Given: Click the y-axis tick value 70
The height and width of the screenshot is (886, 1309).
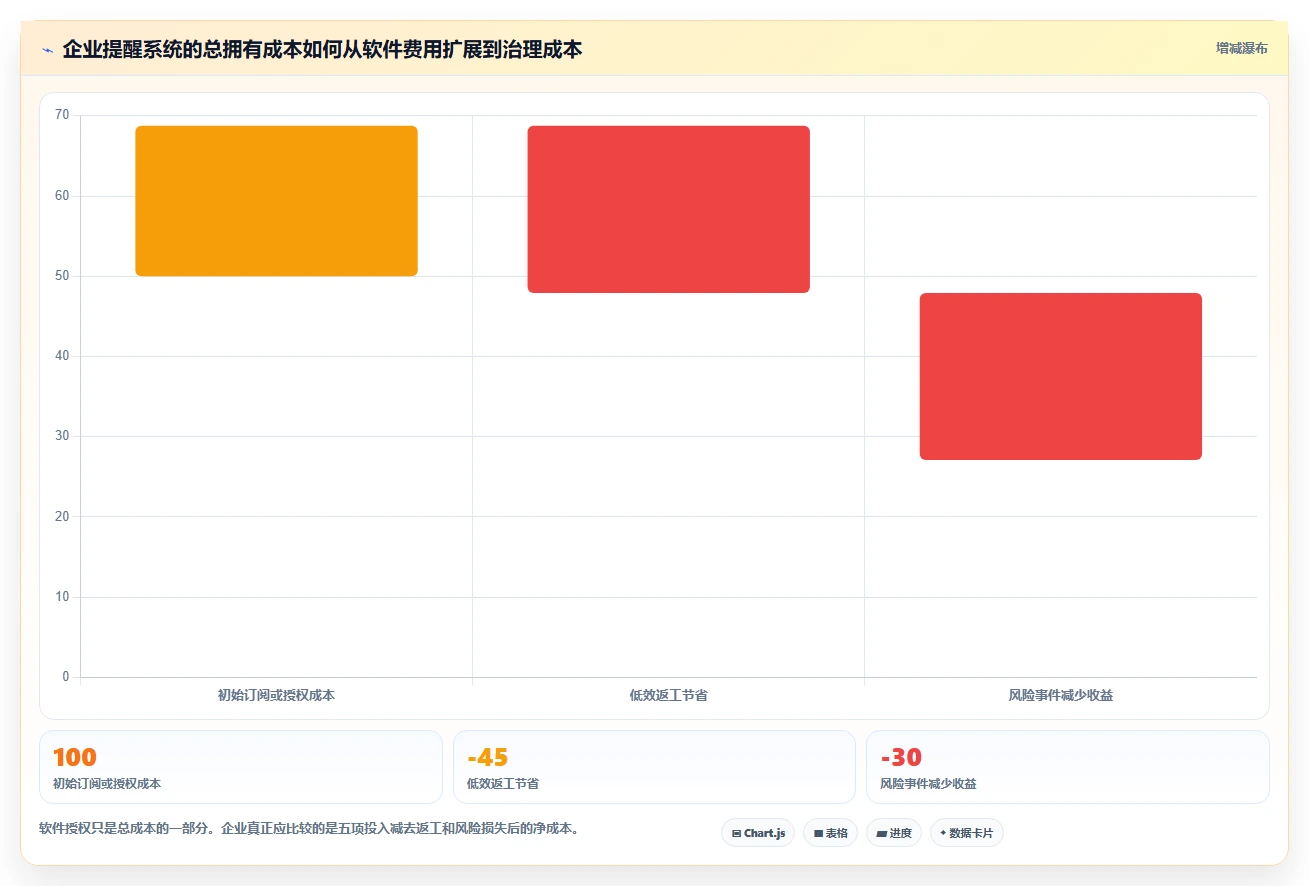Looking at the screenshot, I should pyautogui.click(x=63, y=115).
